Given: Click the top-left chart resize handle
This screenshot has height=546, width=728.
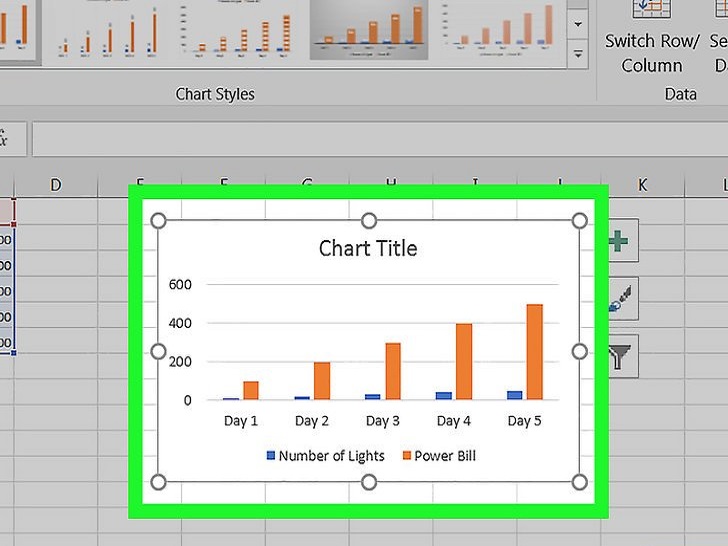Looking at the screenshot, I should tap(158, 221).
